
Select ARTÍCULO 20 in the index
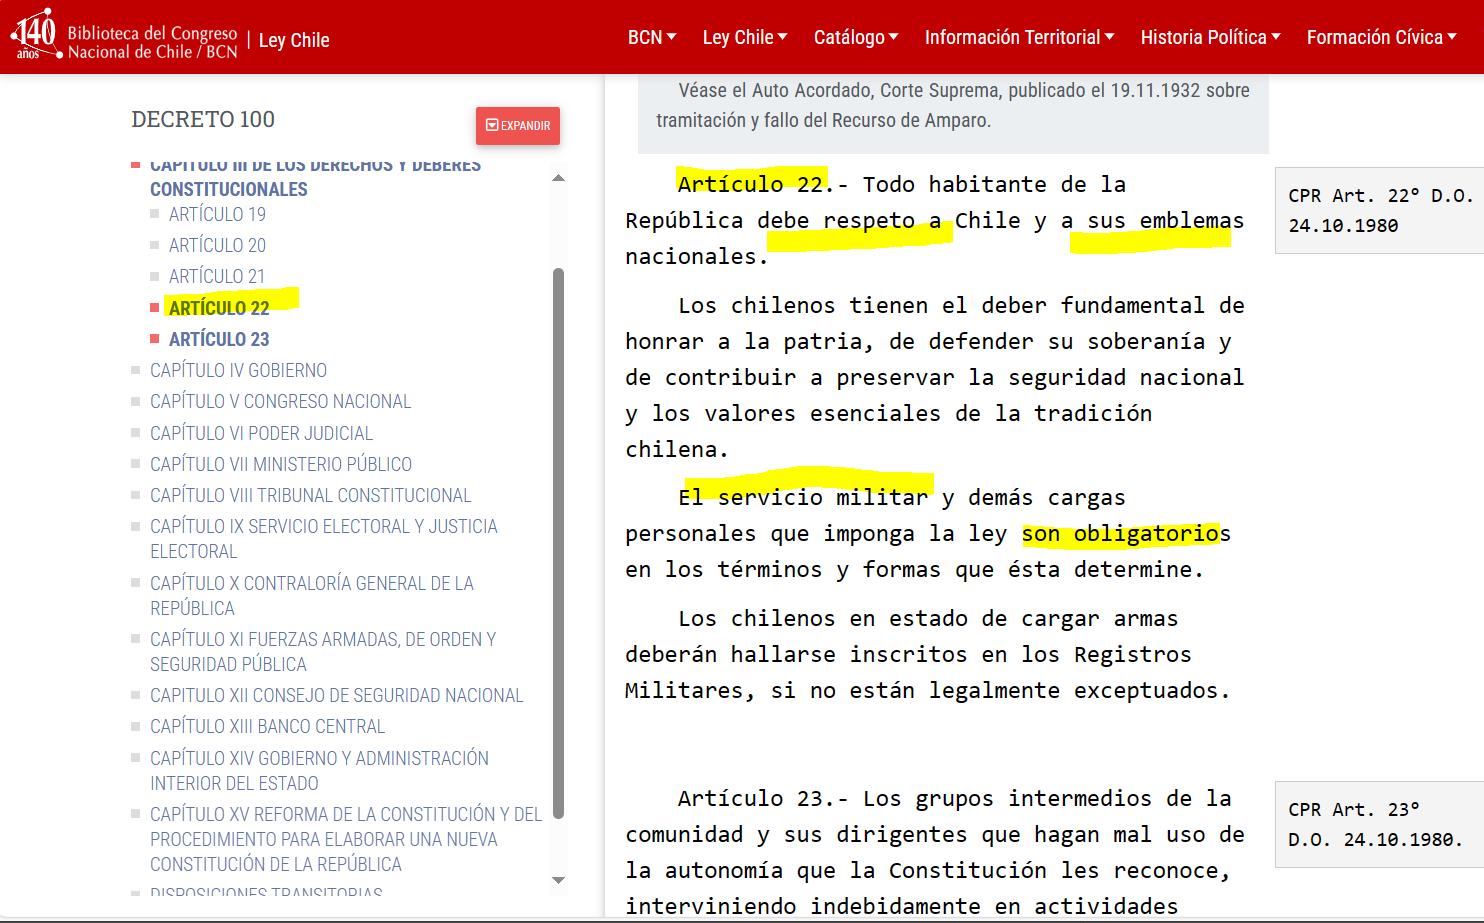(x=217, y=245)
